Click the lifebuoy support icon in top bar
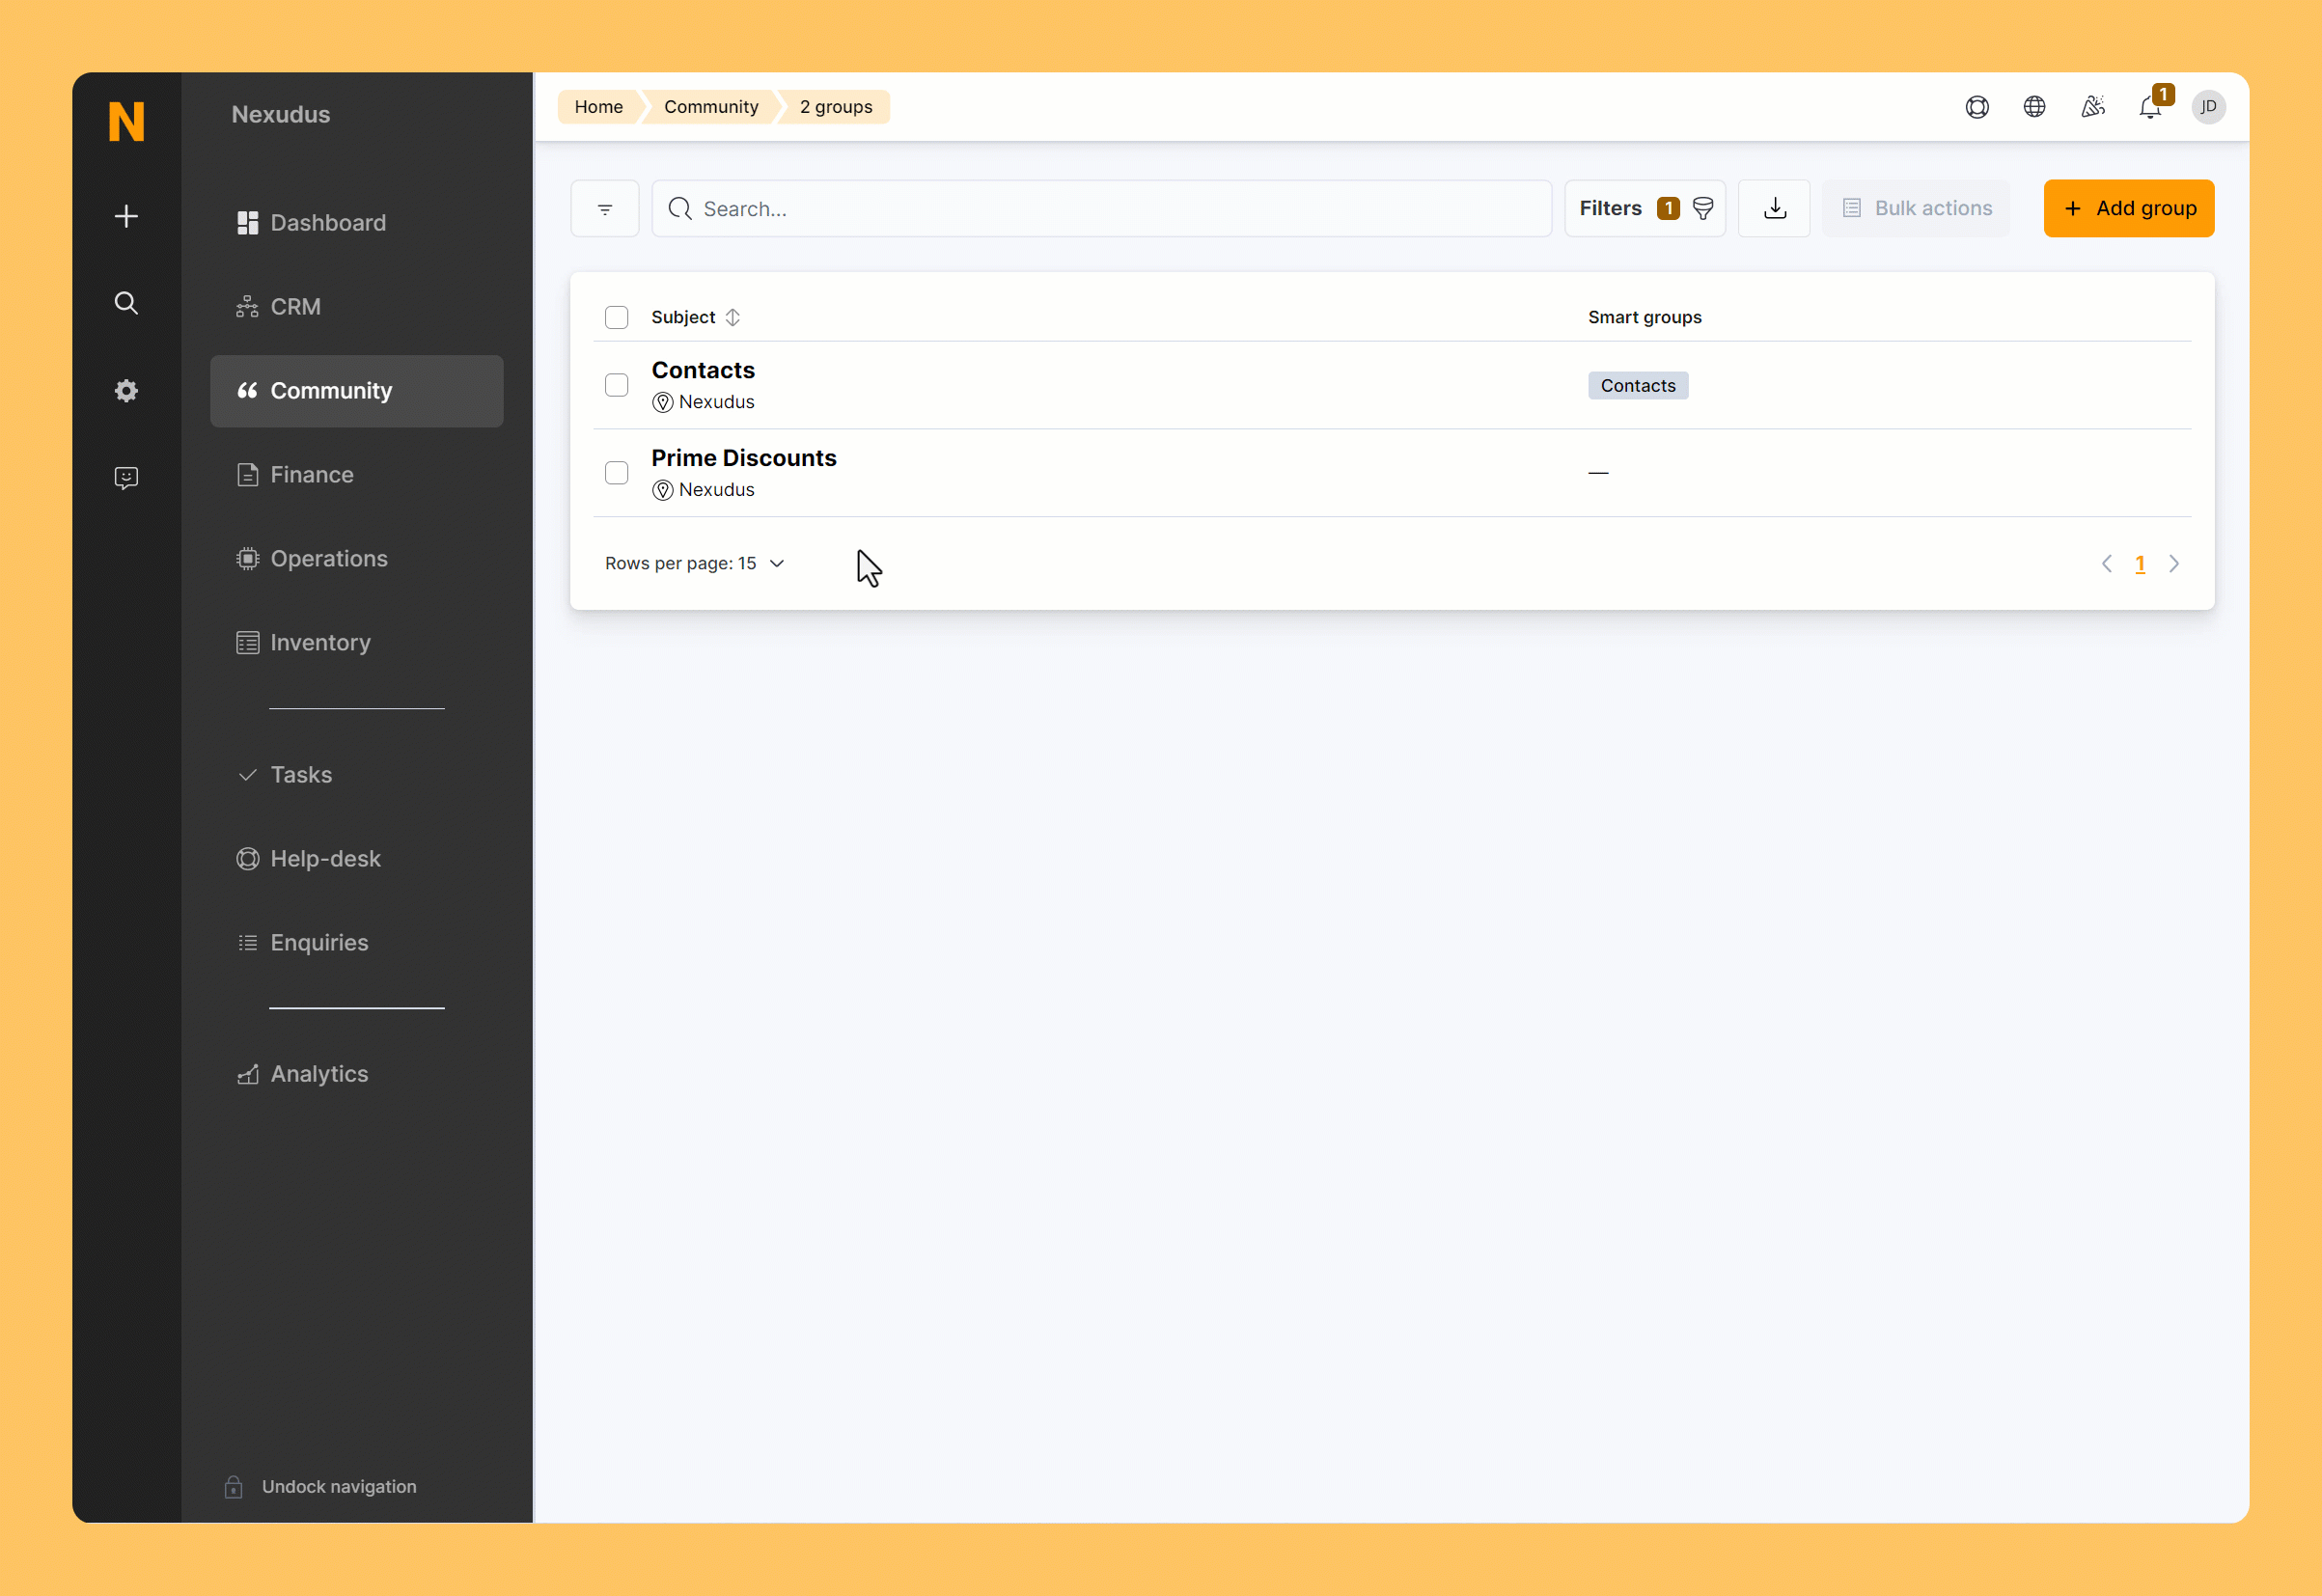 1977,107
